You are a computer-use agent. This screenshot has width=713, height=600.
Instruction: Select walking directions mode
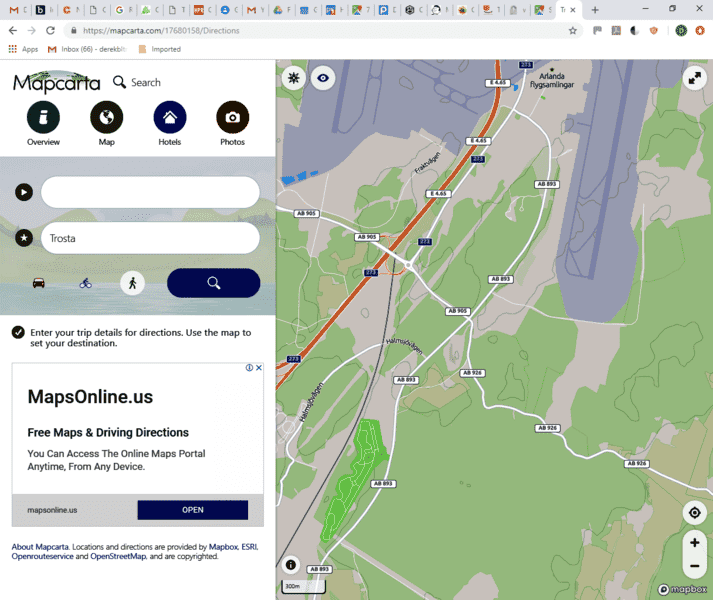point(132,283)
